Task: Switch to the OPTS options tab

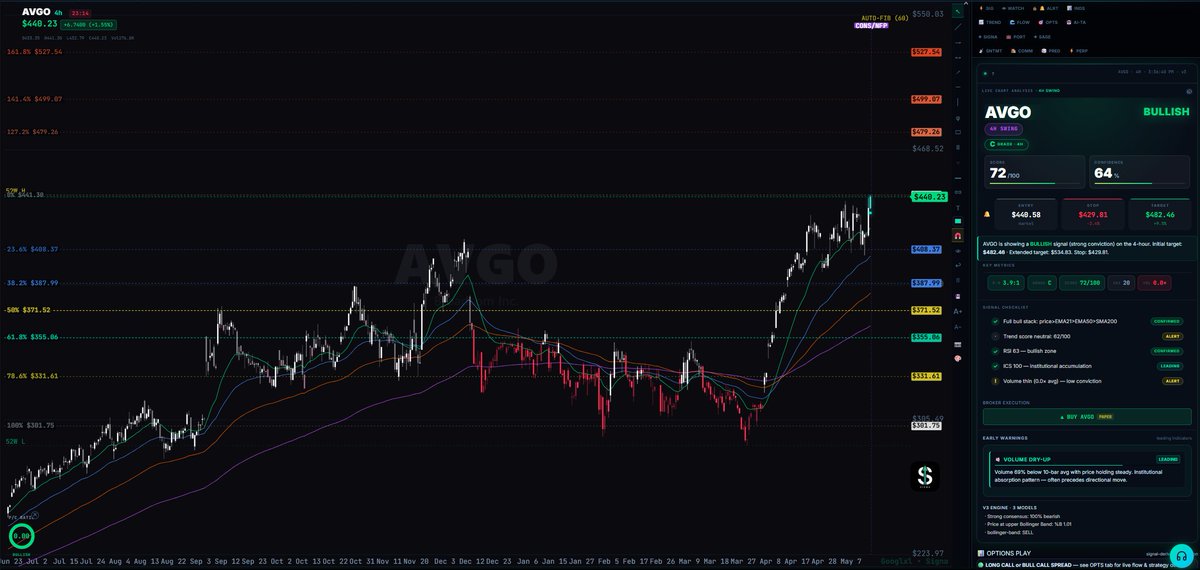Action: tap(1048, 22)
